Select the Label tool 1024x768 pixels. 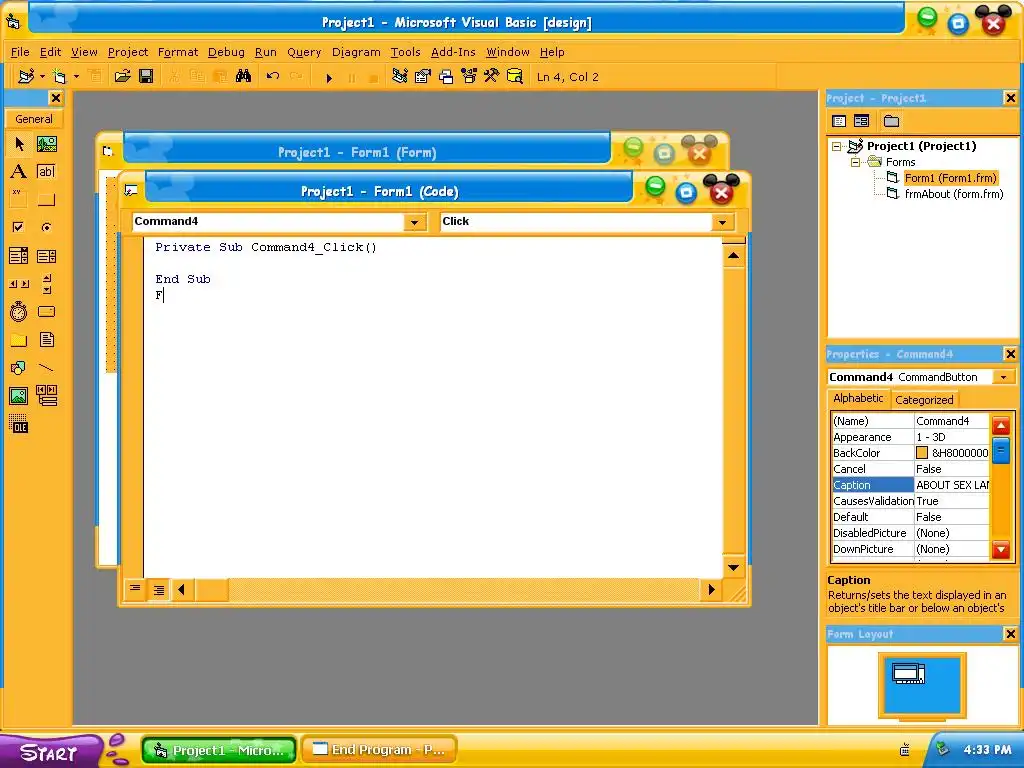[19, 172]
